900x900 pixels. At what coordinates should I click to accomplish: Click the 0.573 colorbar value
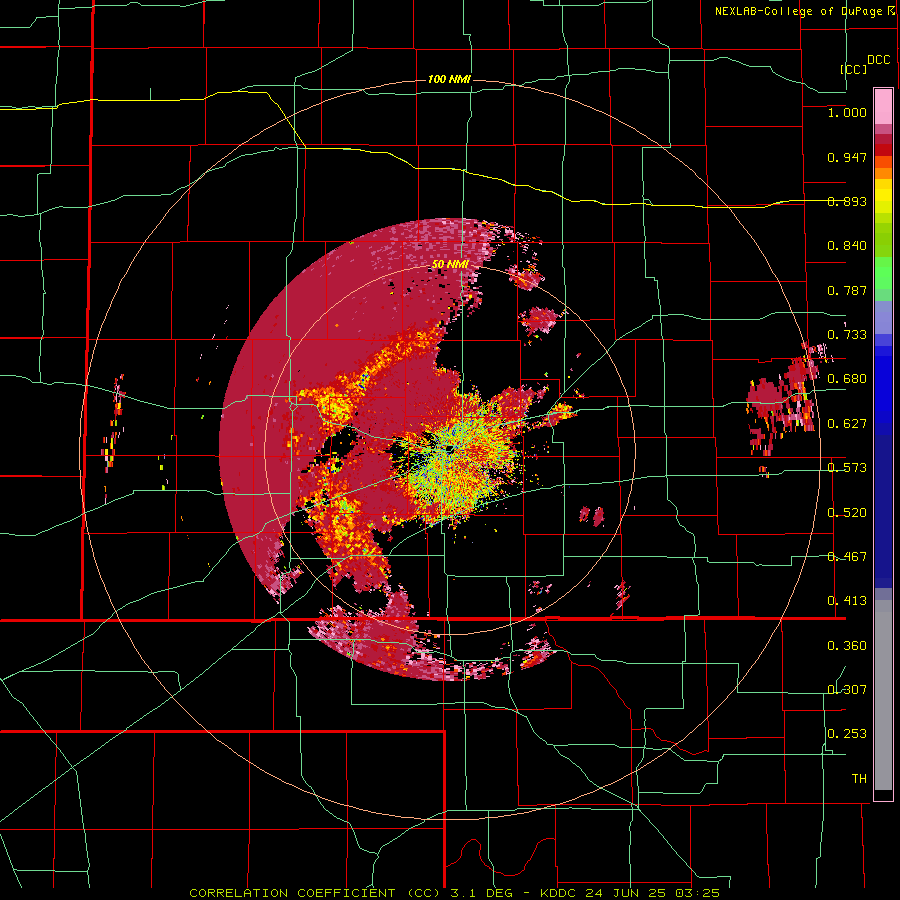pos(847,468)
